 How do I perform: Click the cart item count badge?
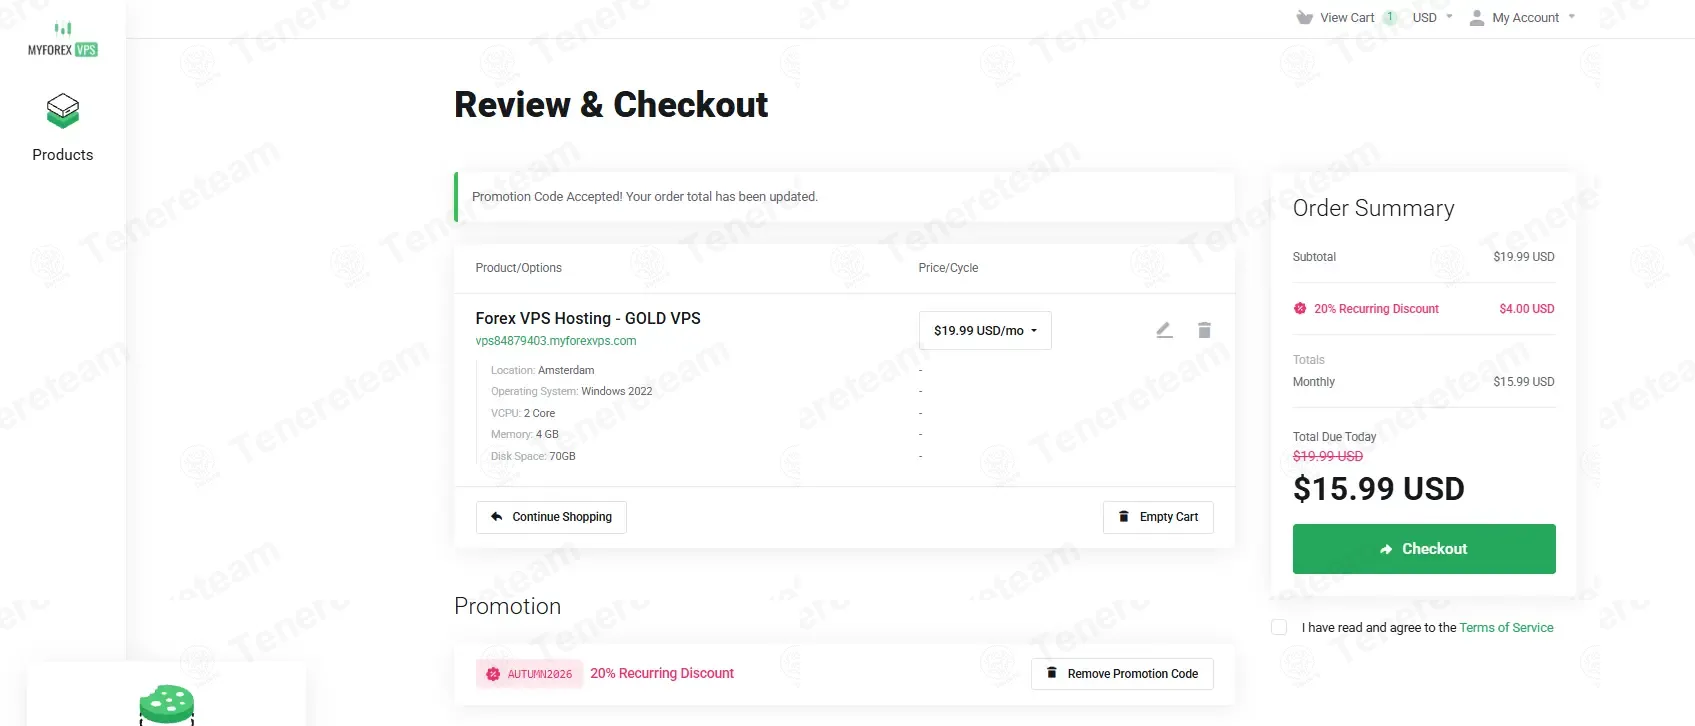(x=1389, y=18)
